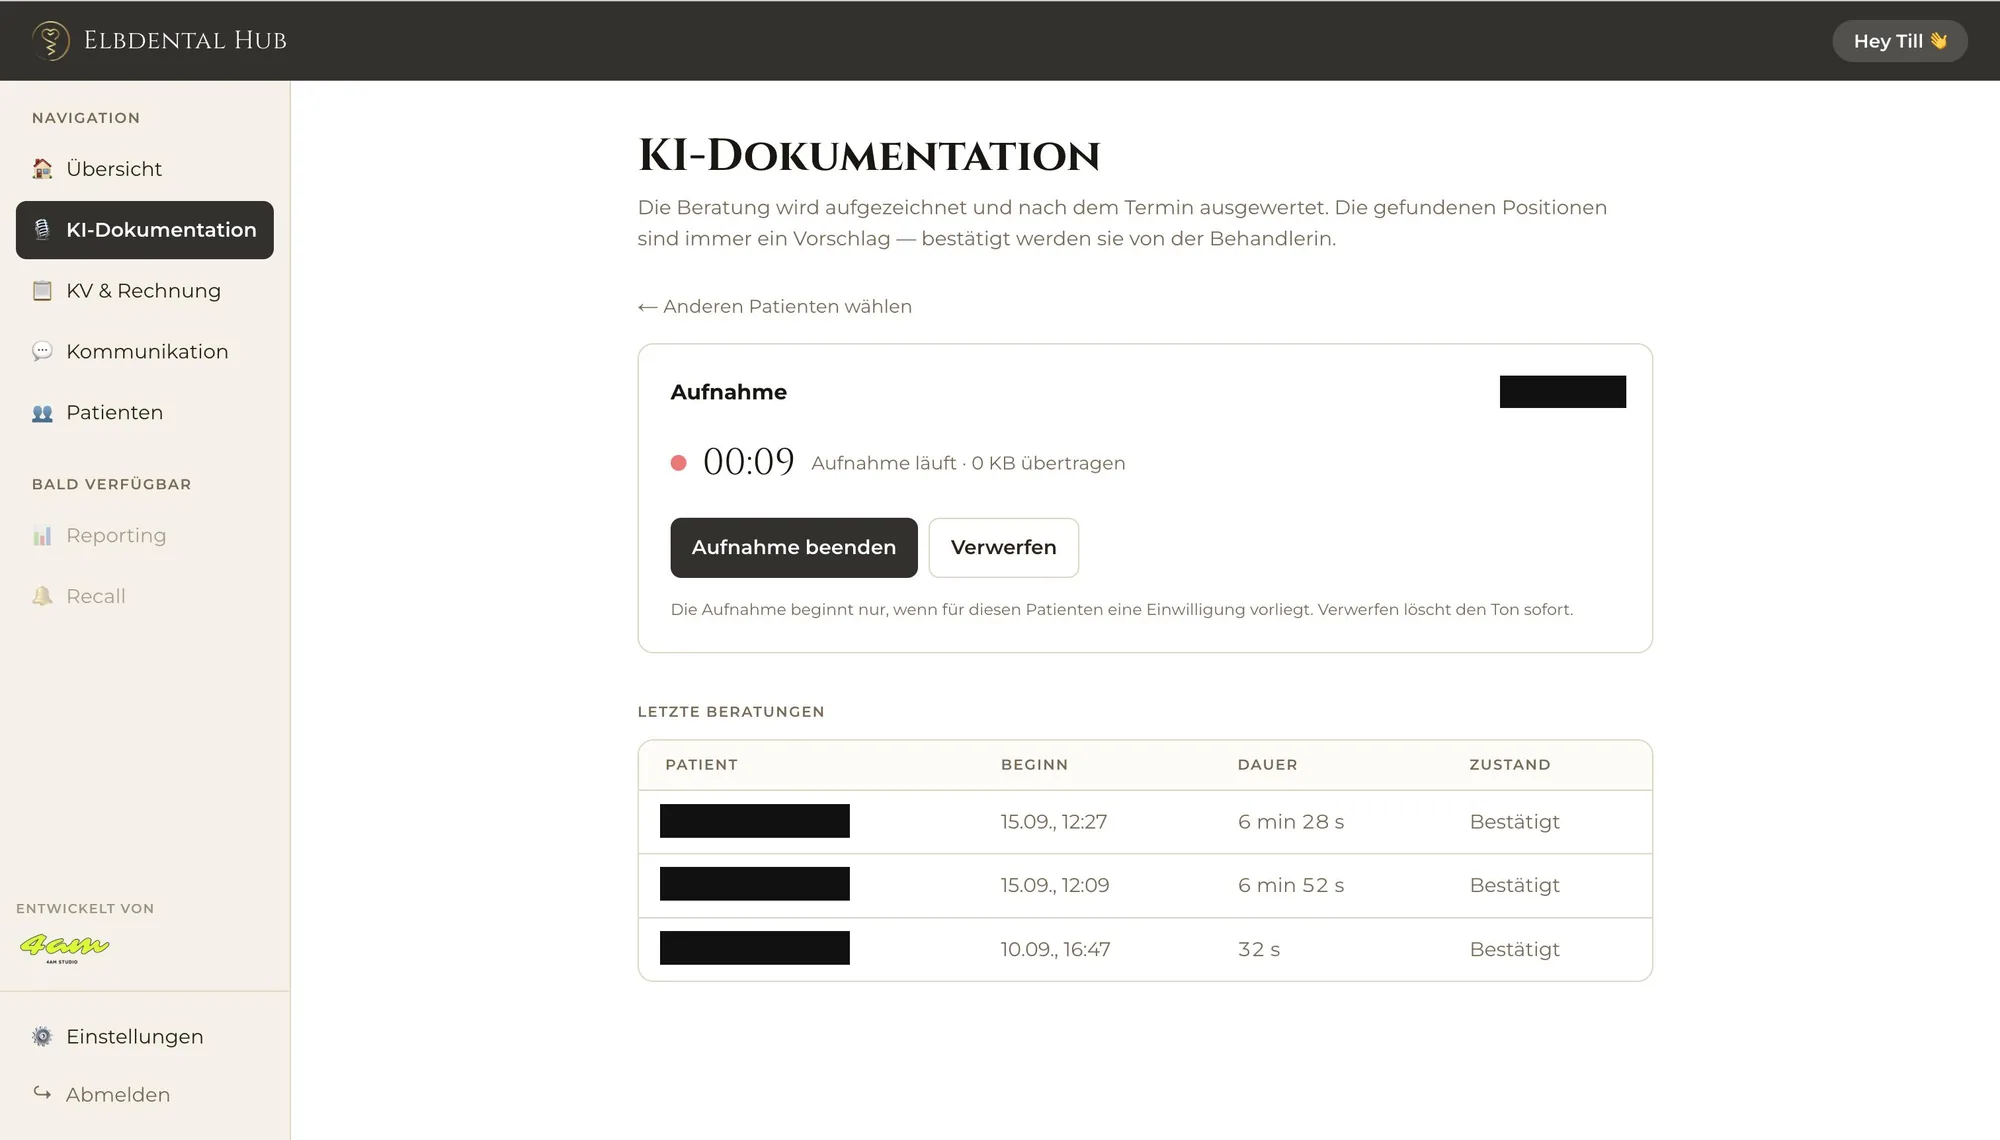Click the 00:09 recording timer
Image resolution: width=2000 pixels, height=1140 pixels.
click(749, 462)
